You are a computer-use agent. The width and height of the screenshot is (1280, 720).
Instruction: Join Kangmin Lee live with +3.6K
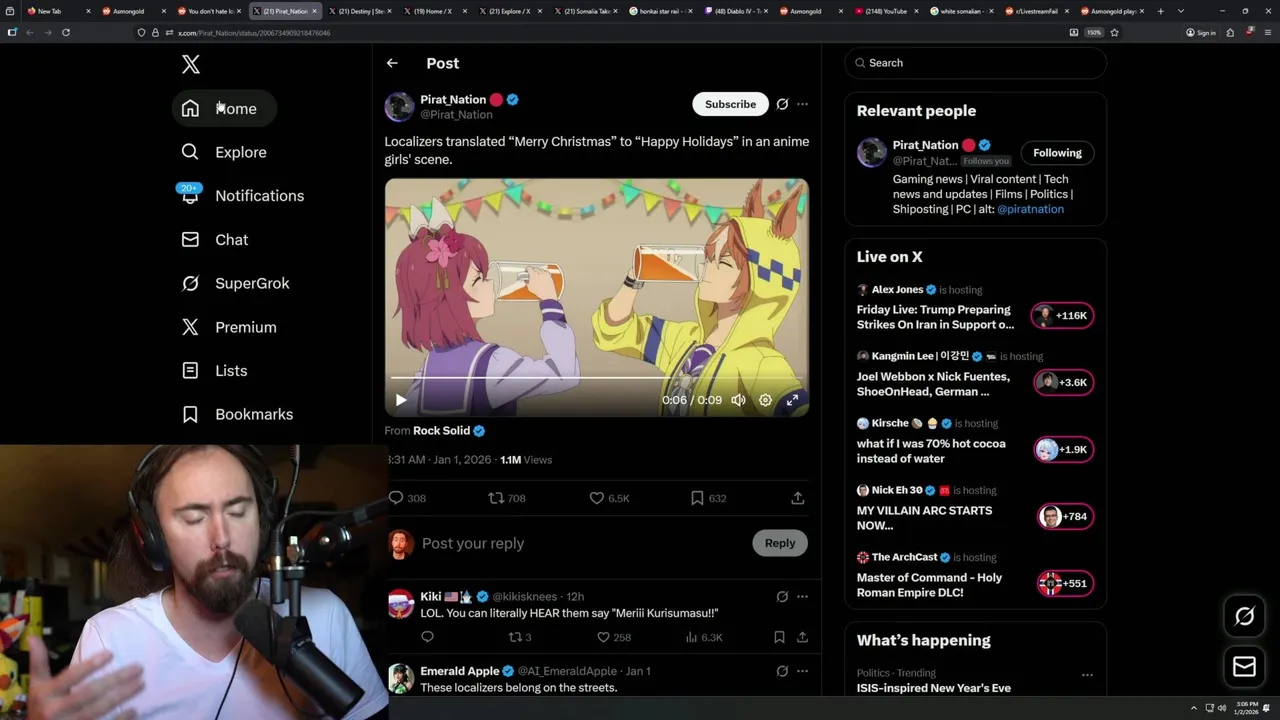1062,383
